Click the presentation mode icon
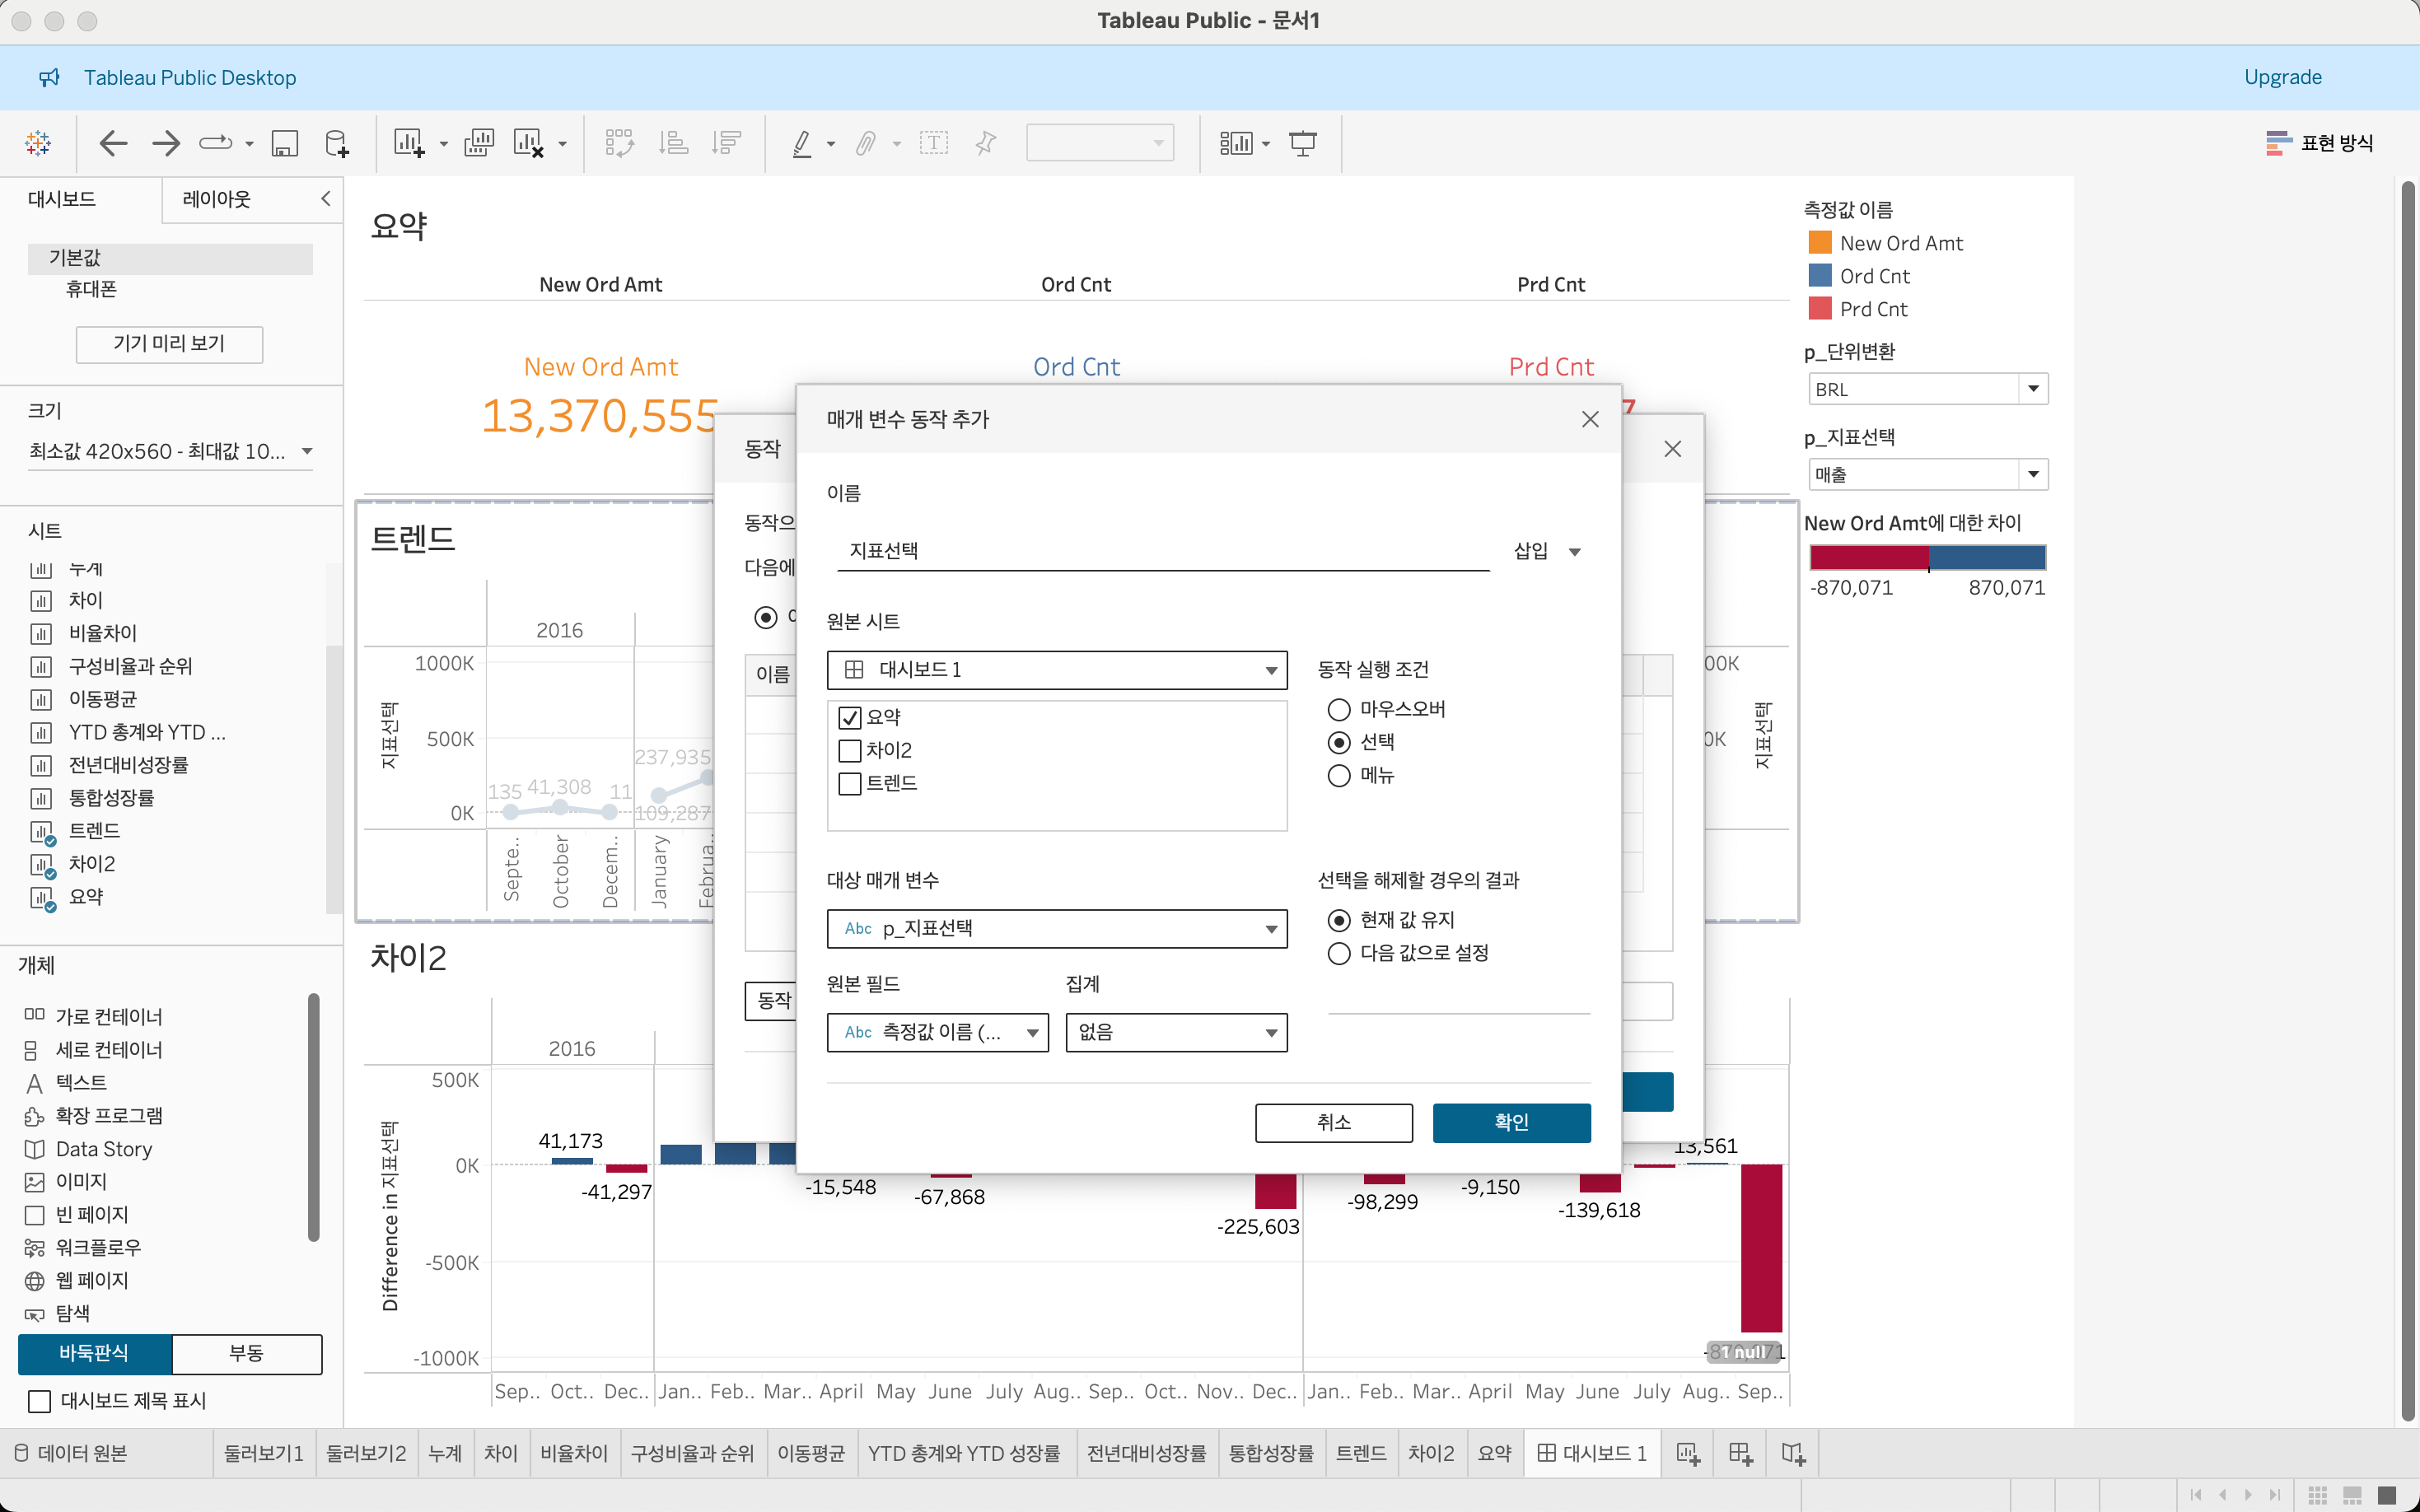The image size is (2420, 1512). coord(1303,143)
